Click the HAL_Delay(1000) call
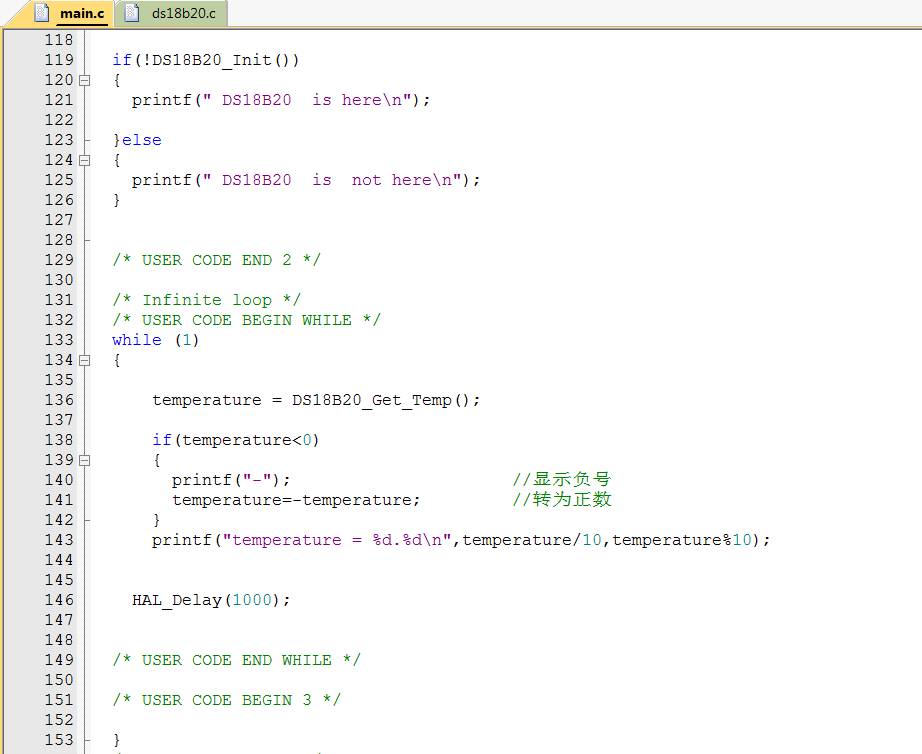The width and height of the screenshot is (922, 754). pos(211,600)
